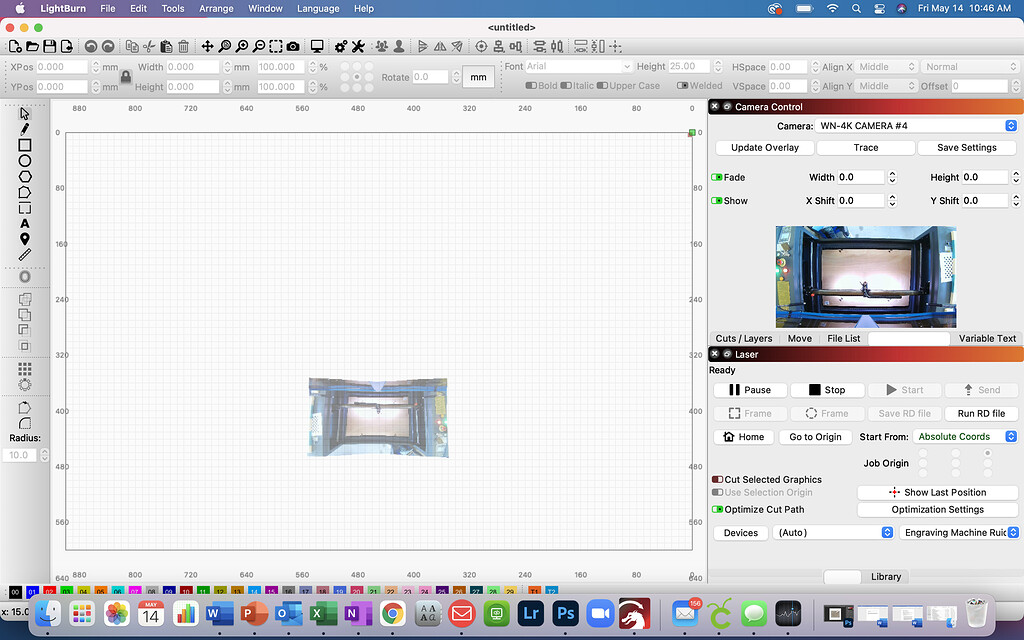Enable the Cut Selected Graphics option
The width and height of the screenshot is (1024, 640).
pyautogui.click(x=715, y=479)
